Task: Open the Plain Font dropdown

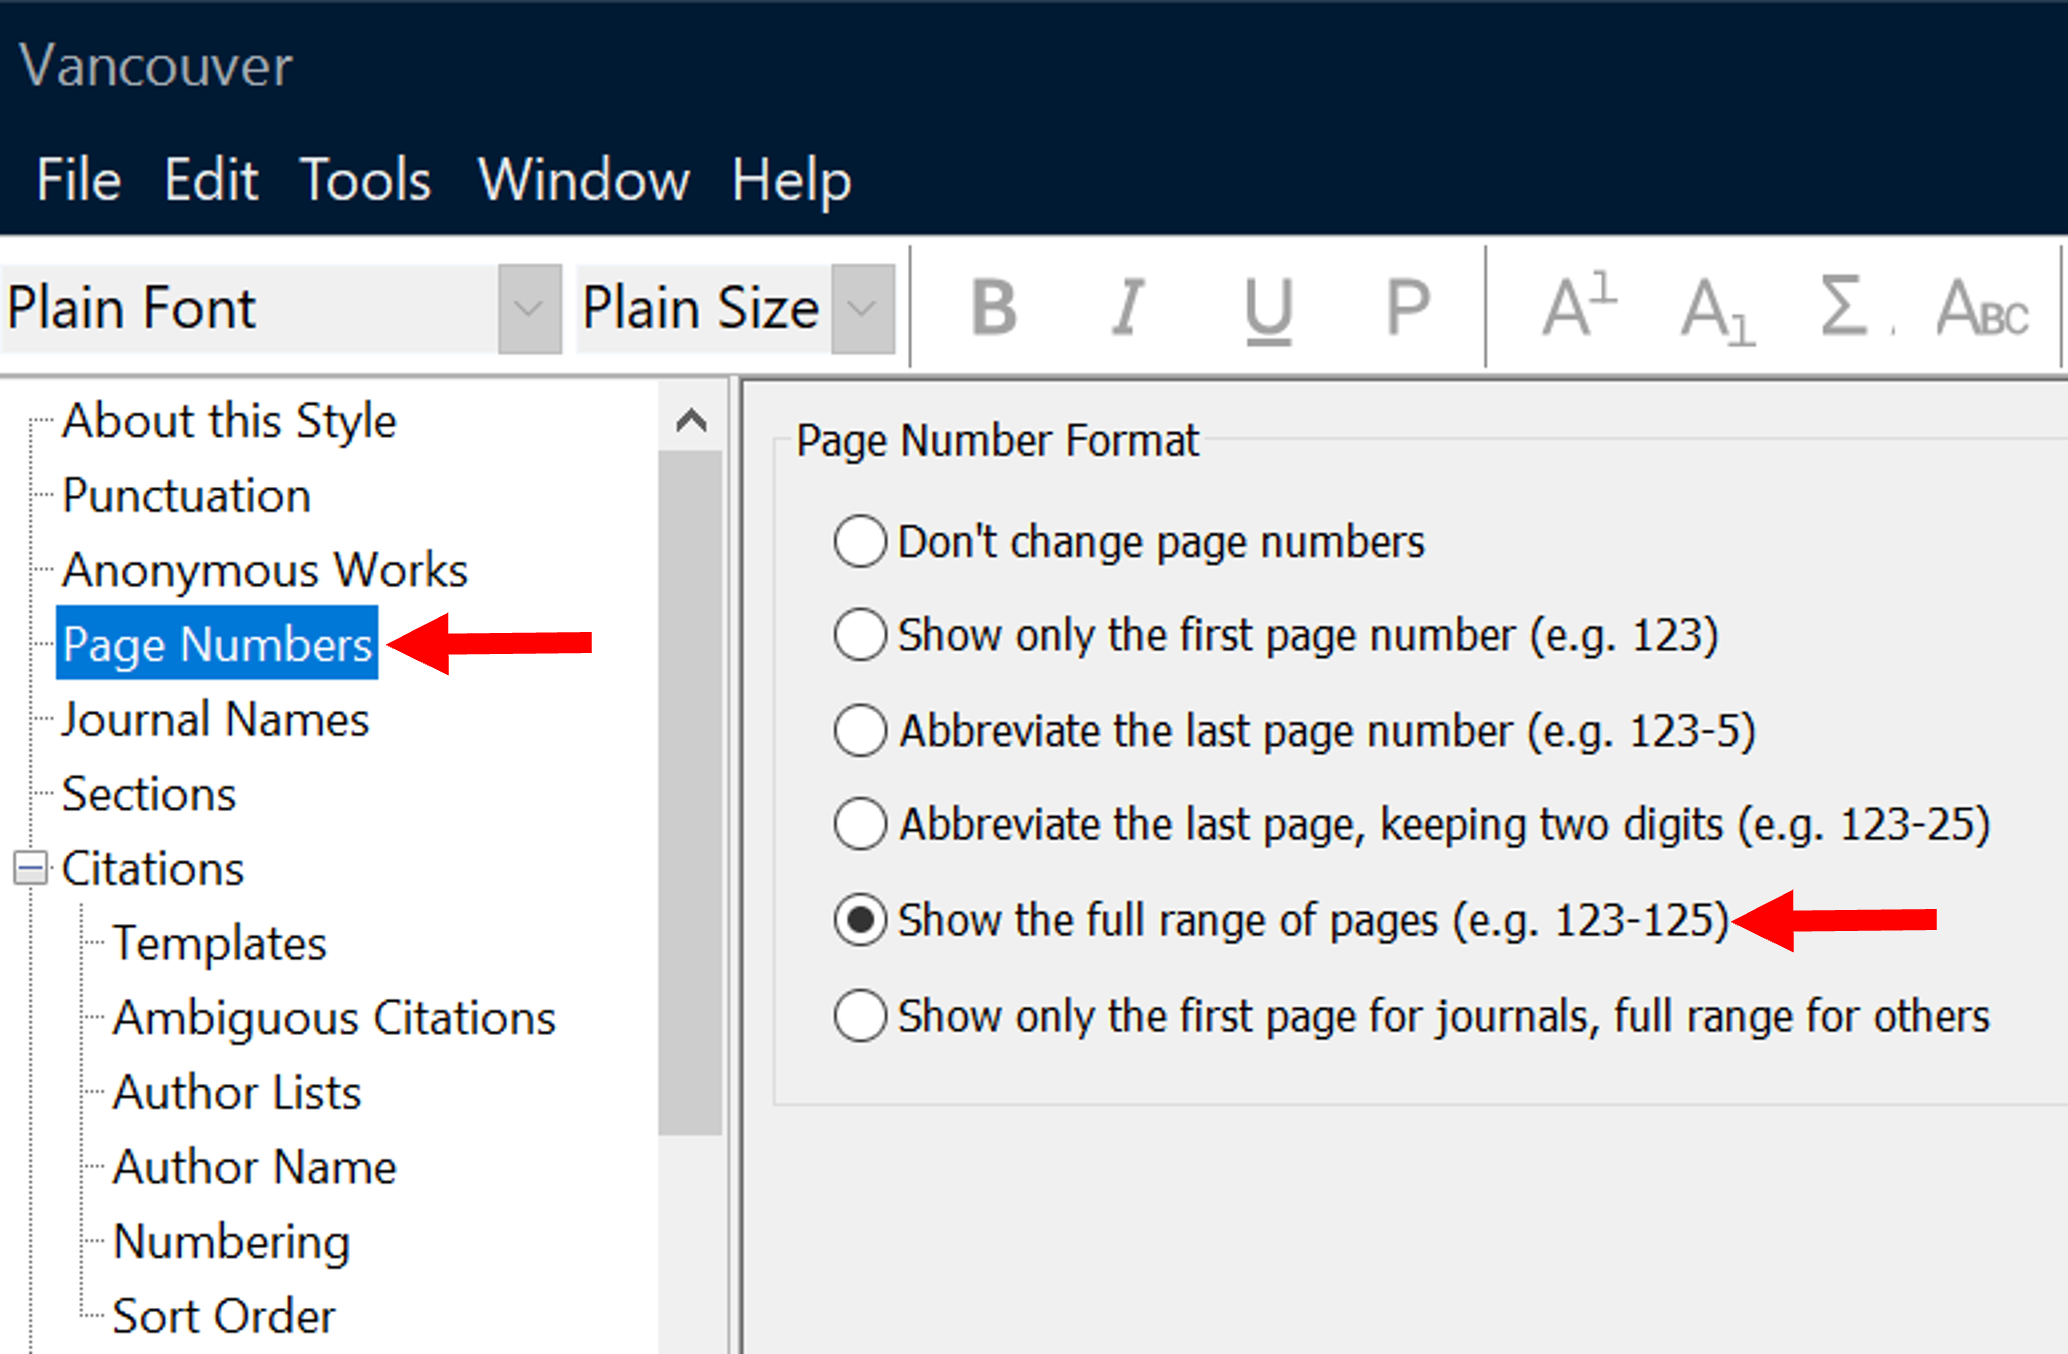Action: pos(529,308)
